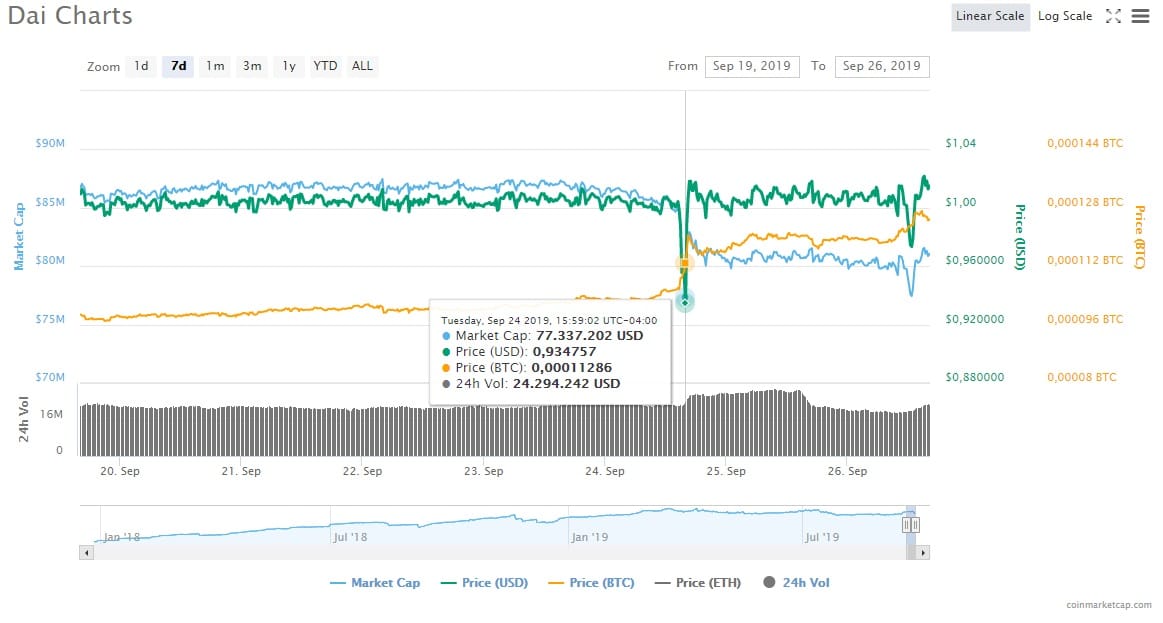Click the 23. Sep axis label
The image size is (1163, 623).
coord(484,471)
